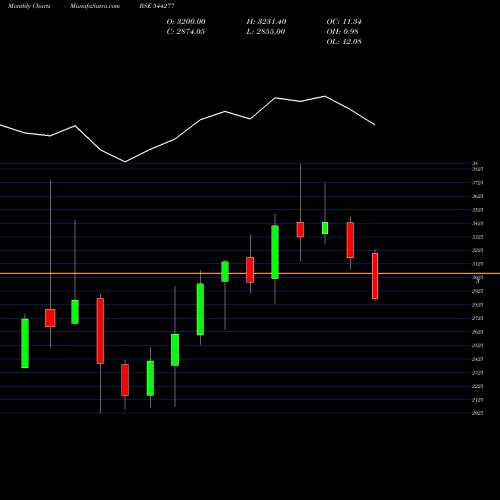500x500 pixels.
Task: Click the 3625 price axis label
Action: tap(478, 196)
